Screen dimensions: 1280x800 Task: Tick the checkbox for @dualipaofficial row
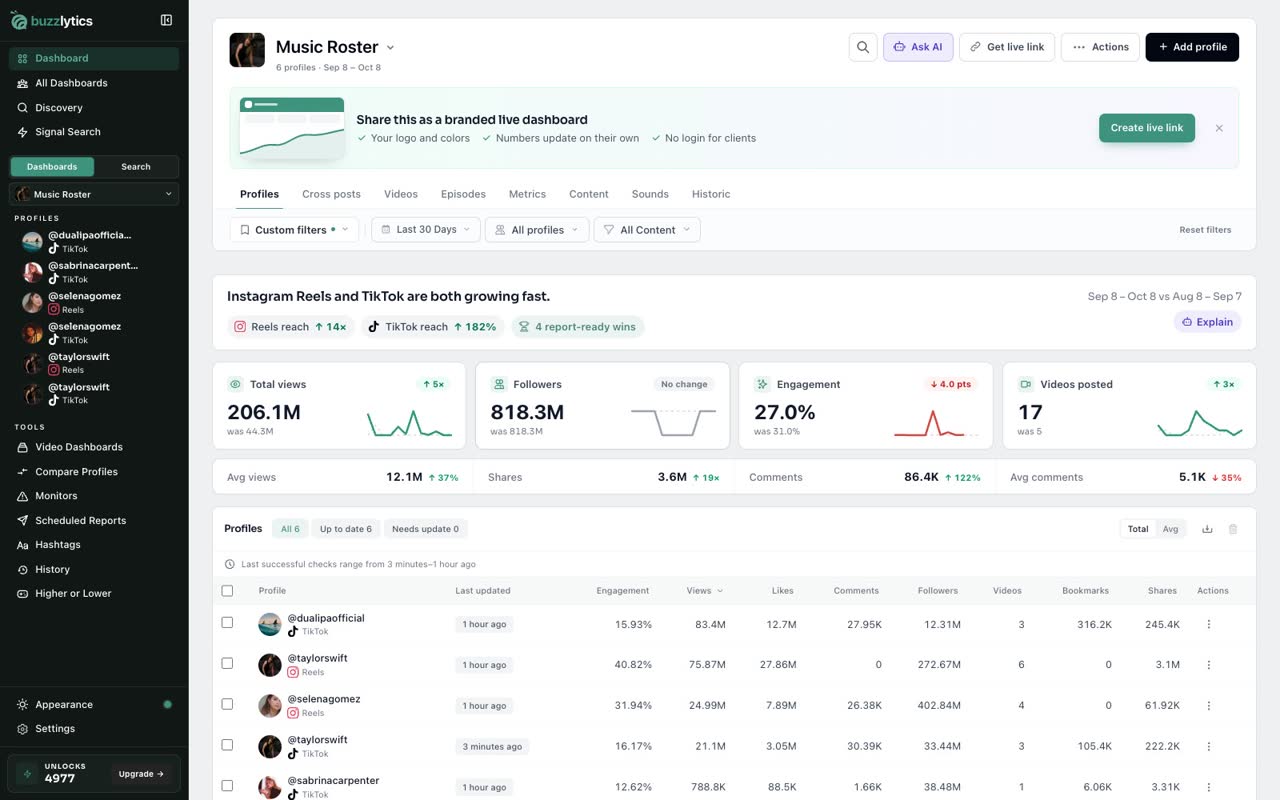coord(227,622)
